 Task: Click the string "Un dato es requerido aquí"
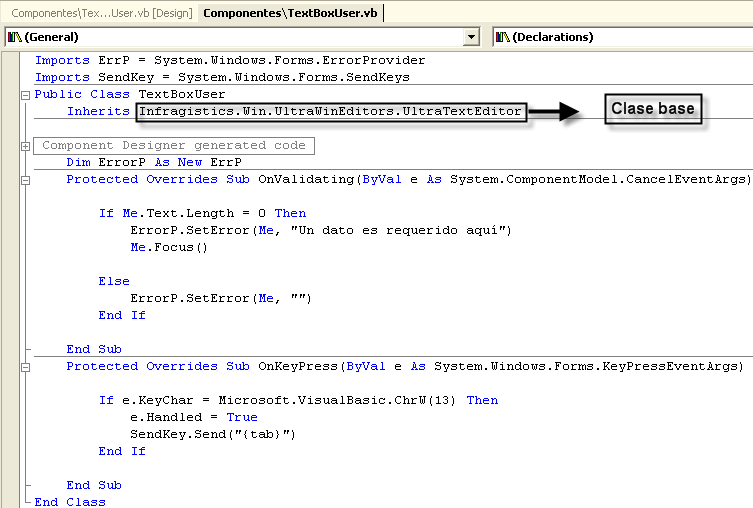(x=398, y=230)
